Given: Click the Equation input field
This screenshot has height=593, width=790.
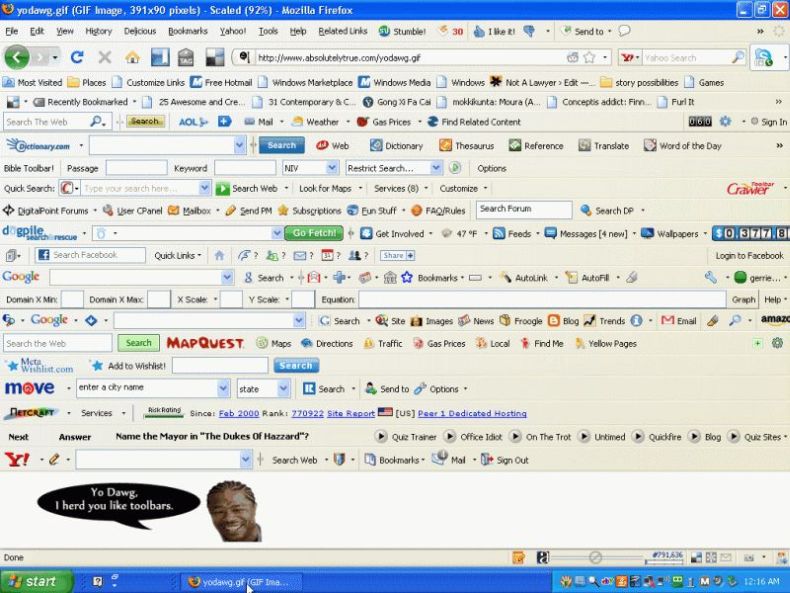Looking at the screenshot, I should (x=542, y=299).
